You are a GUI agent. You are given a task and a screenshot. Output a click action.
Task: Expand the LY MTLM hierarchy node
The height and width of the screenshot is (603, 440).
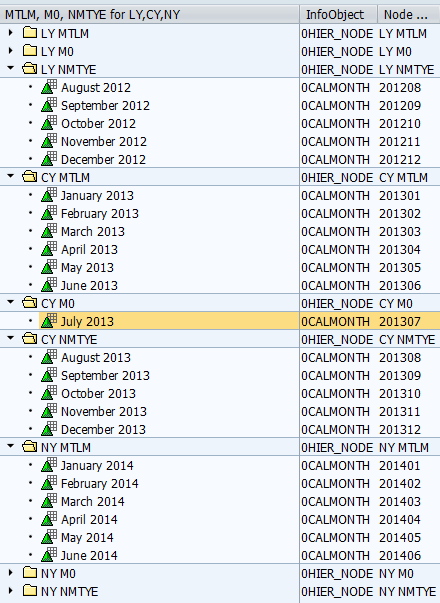pyautogui.click(x=11, y=33)
